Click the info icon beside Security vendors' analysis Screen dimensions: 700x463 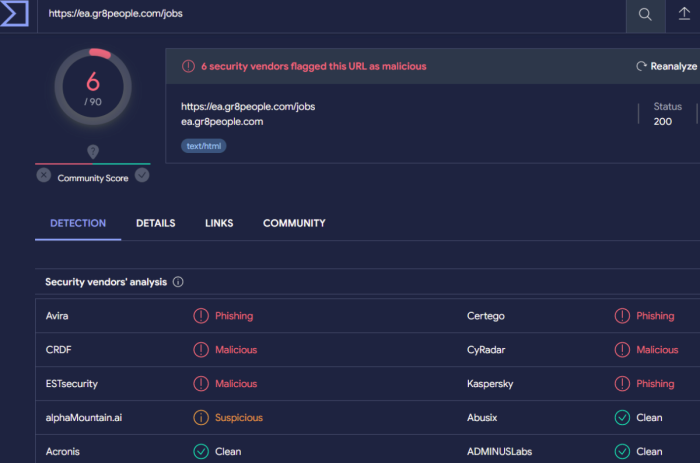click(x=178, y=282)
